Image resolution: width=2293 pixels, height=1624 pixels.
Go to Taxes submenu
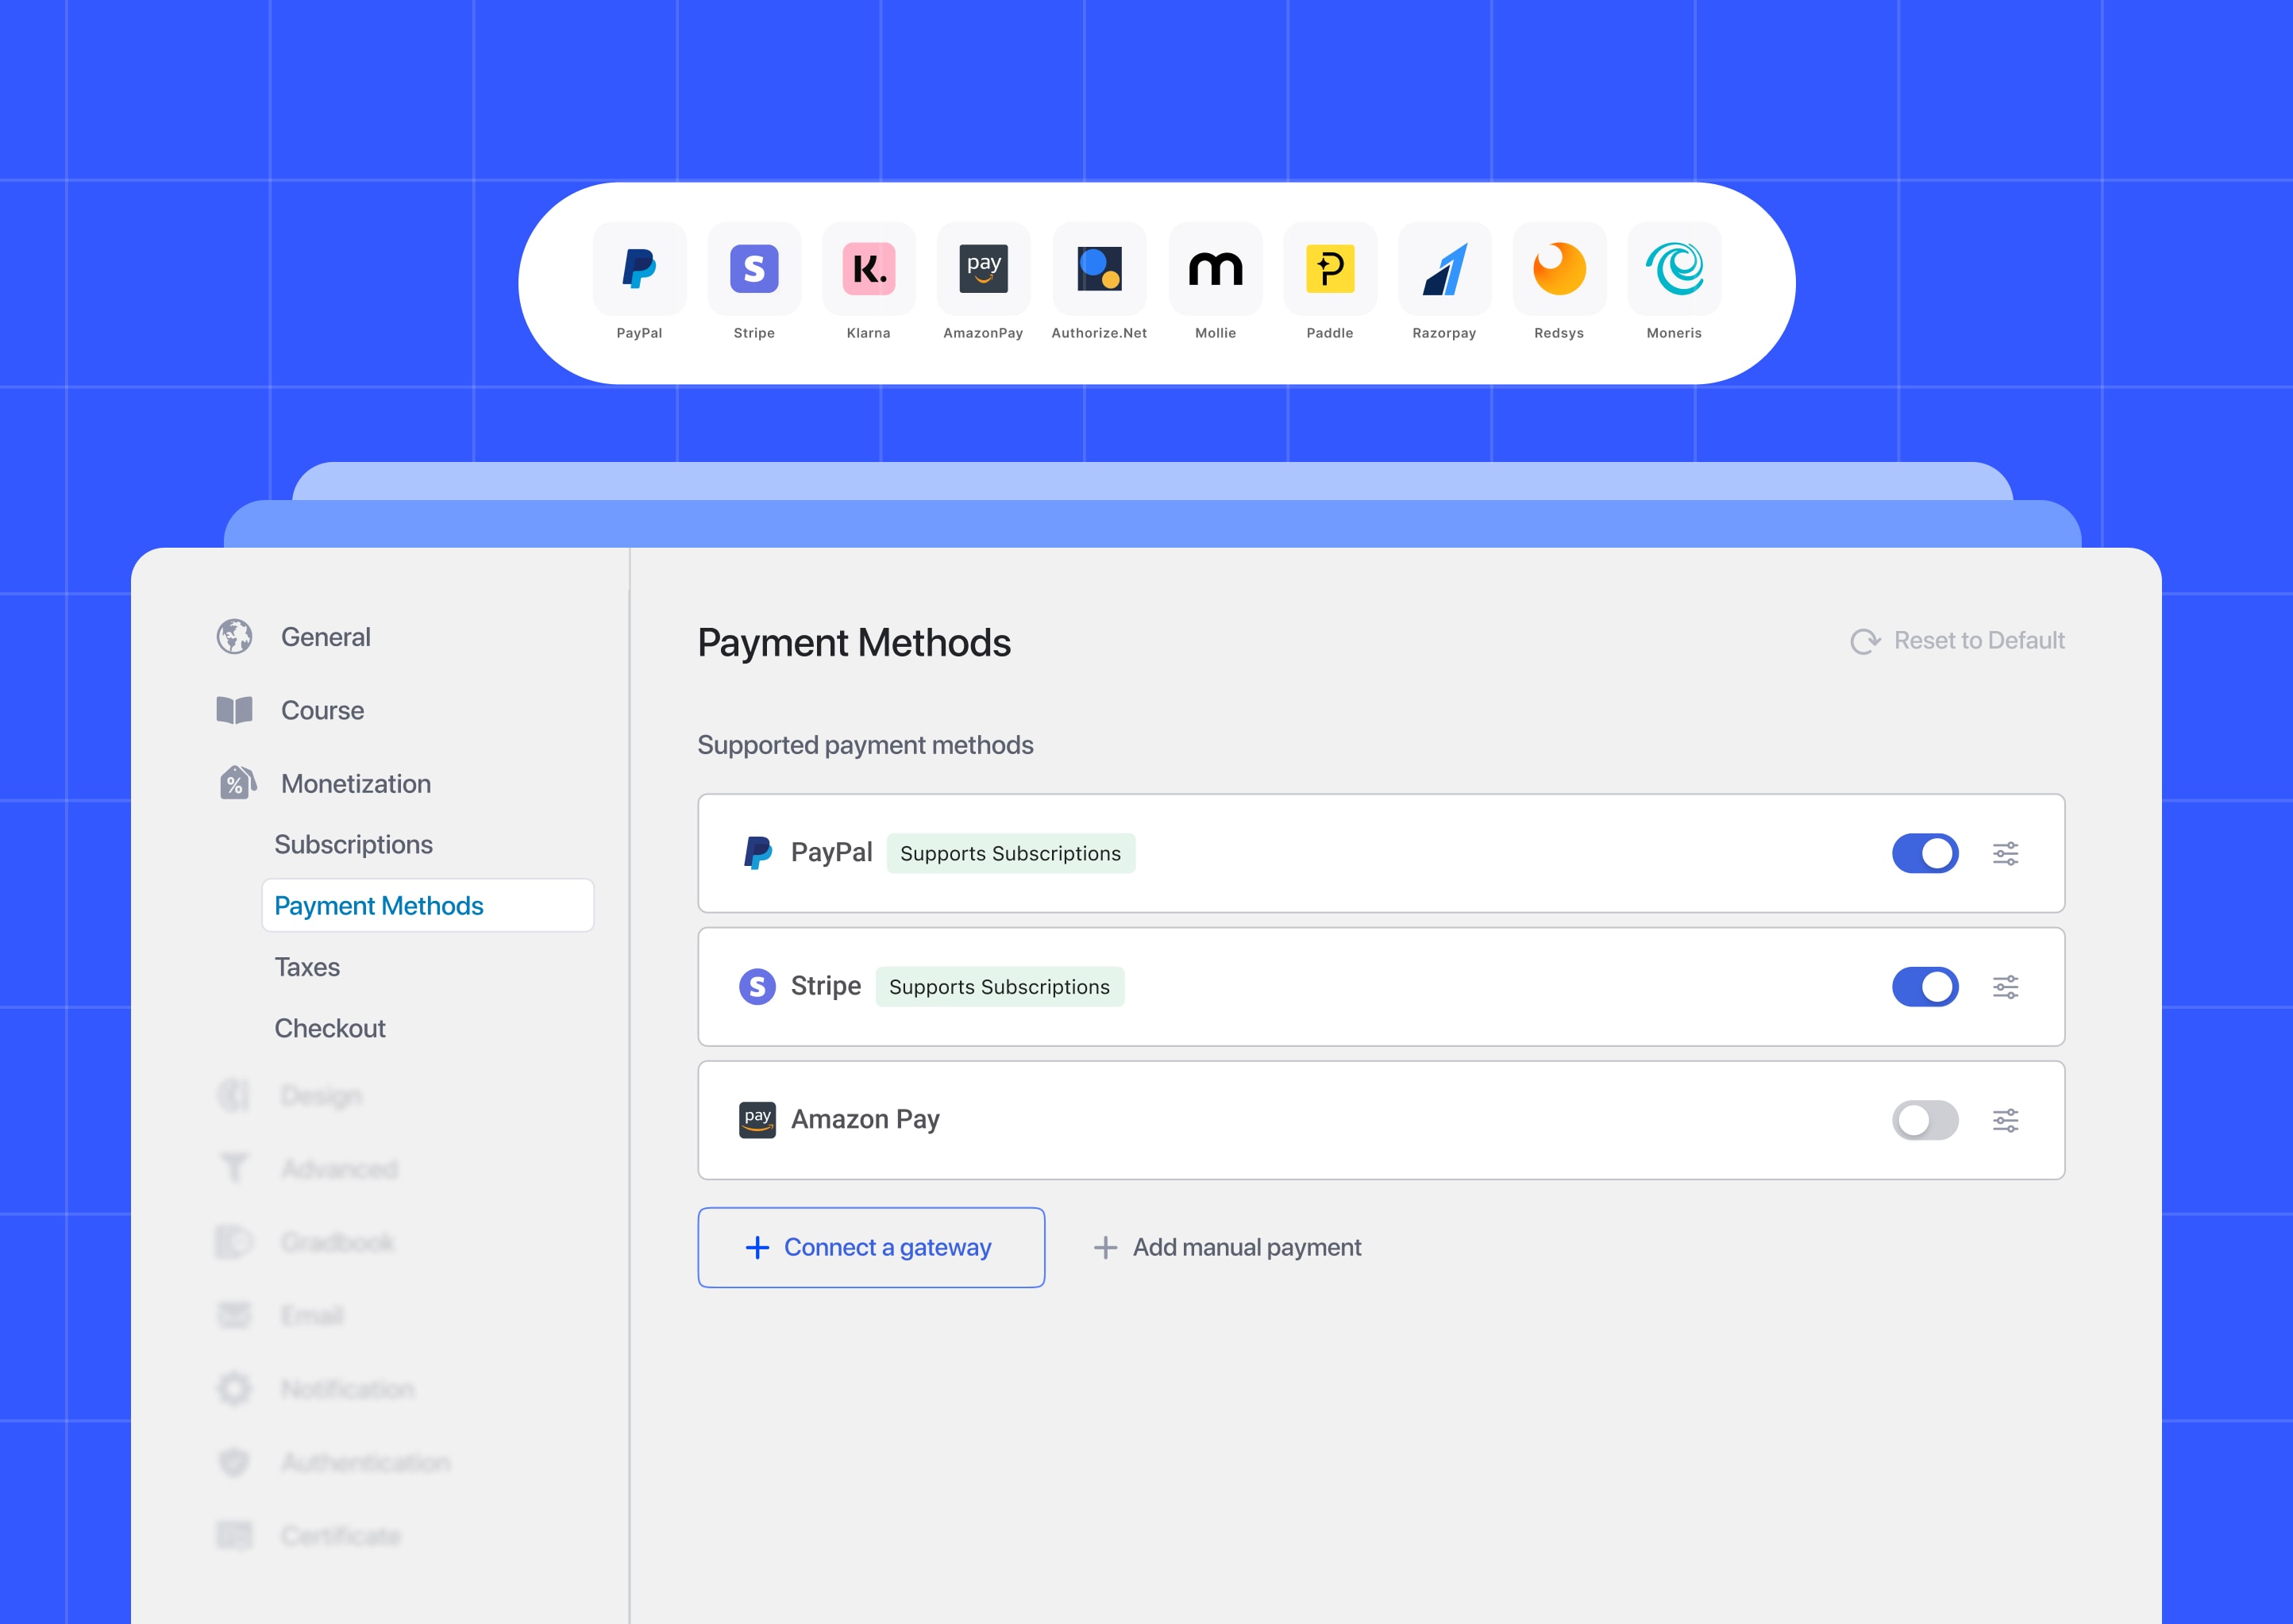307,967
